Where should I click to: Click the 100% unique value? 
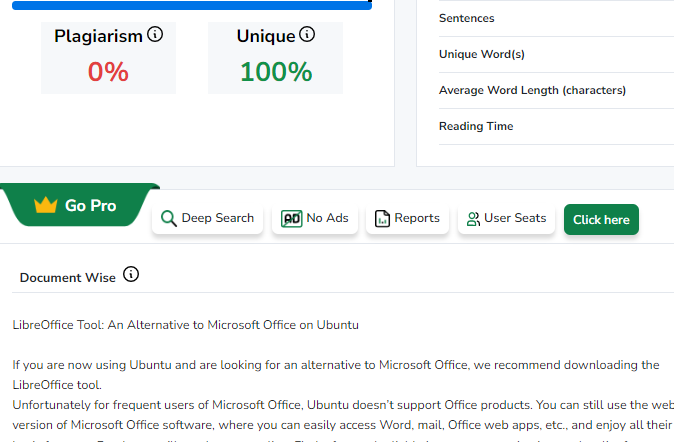click(276, 72)
